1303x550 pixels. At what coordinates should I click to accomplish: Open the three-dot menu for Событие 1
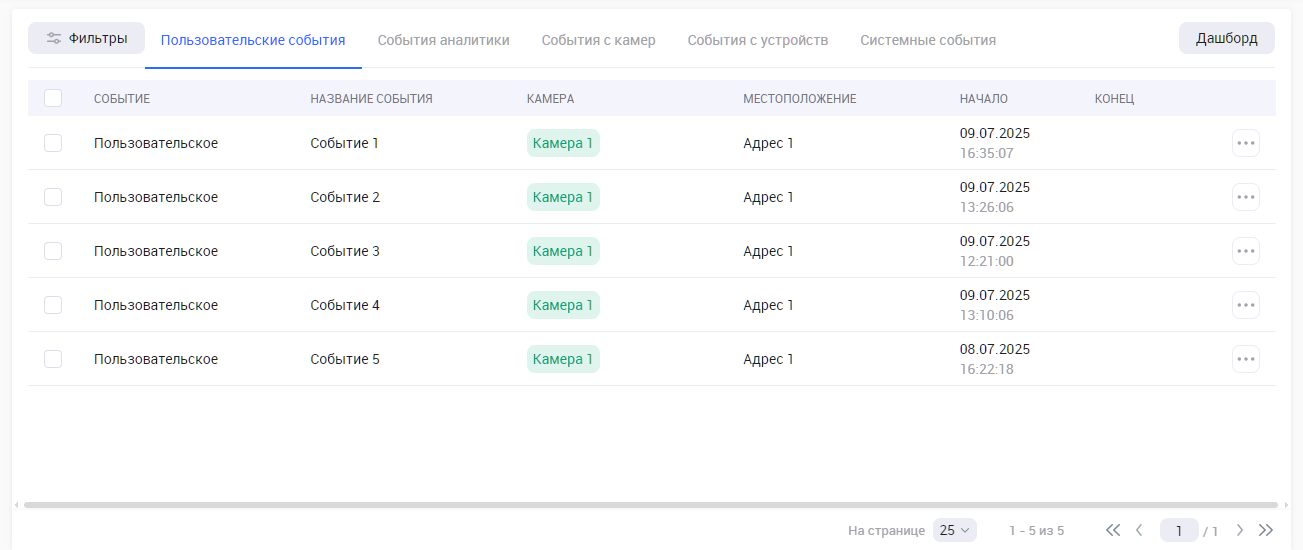tap(1245, 143)
